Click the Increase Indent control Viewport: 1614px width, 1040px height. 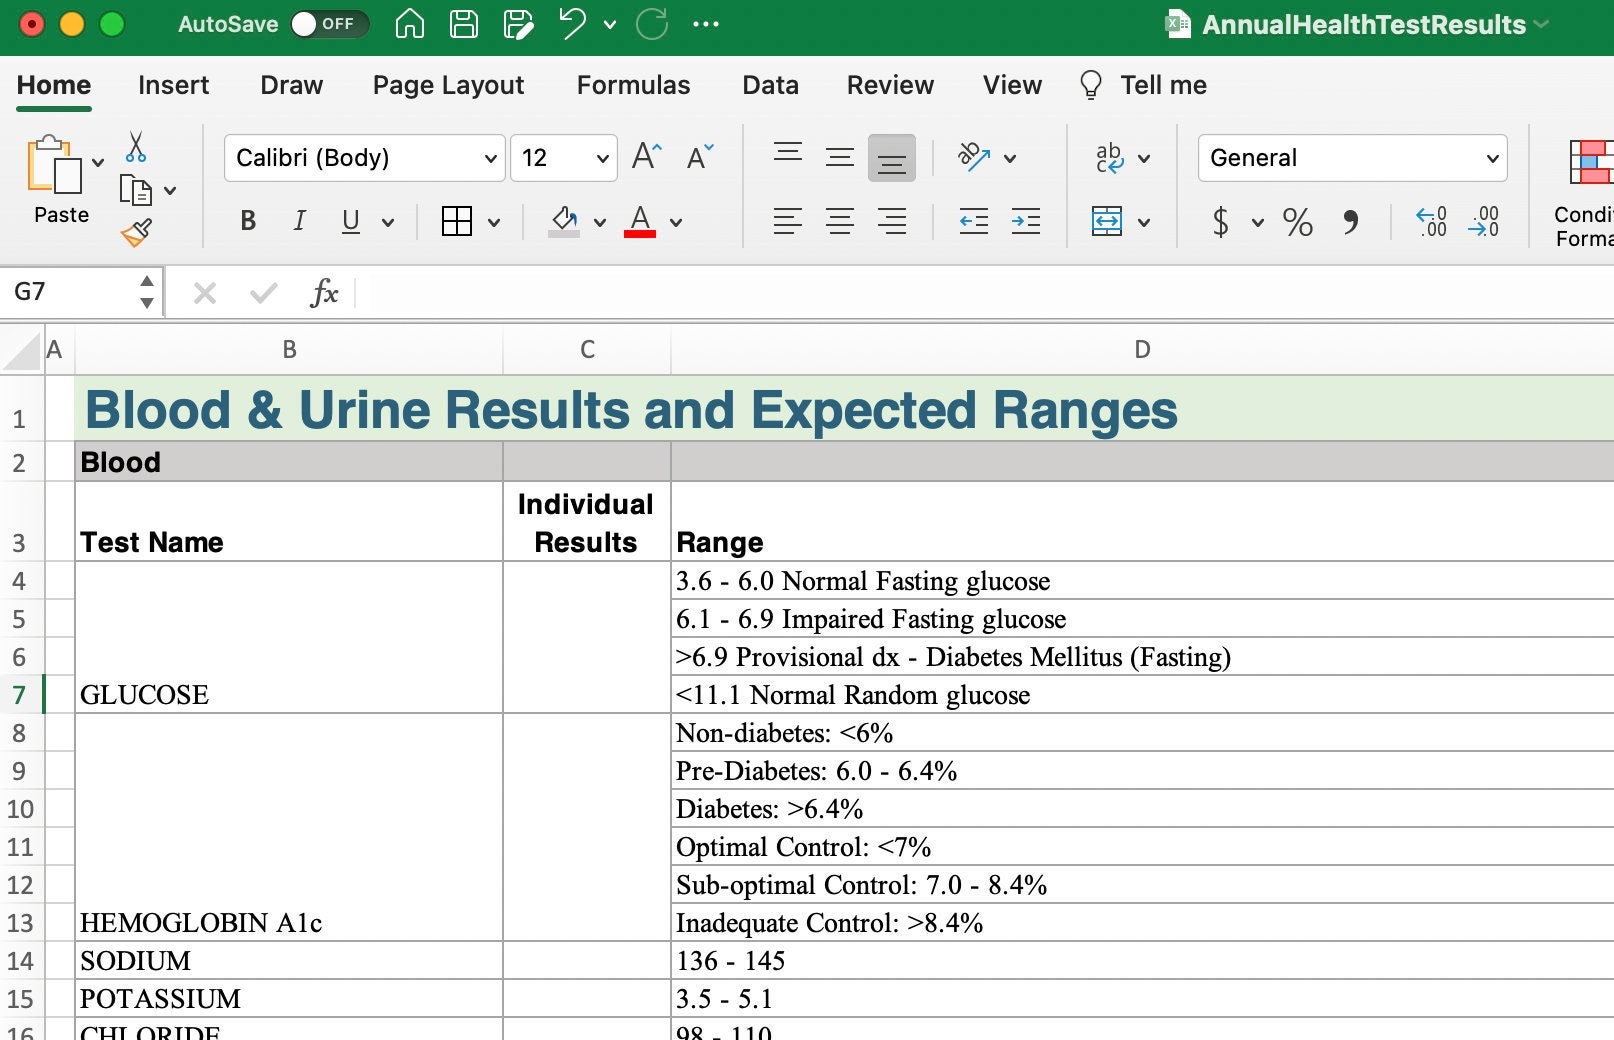click(x=1026, y=222)
